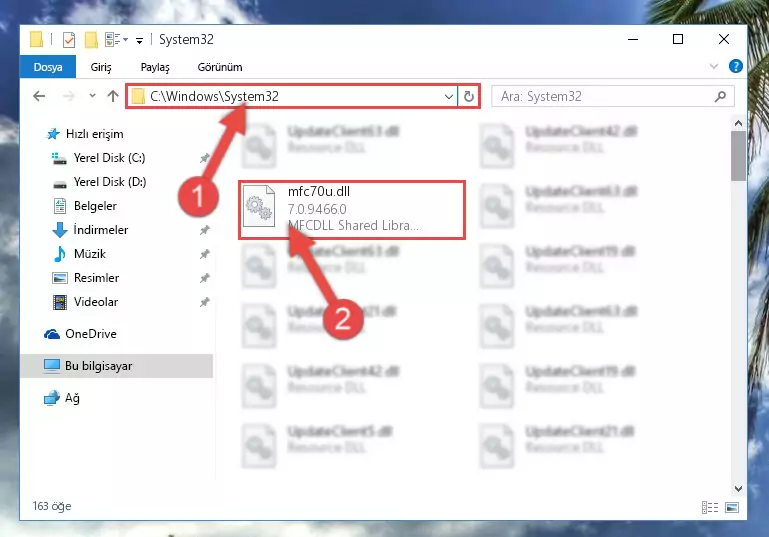Viewport: 769px width, 537px height.
Task: Click the scroll up arrow of file list
Action: [738, 123]
